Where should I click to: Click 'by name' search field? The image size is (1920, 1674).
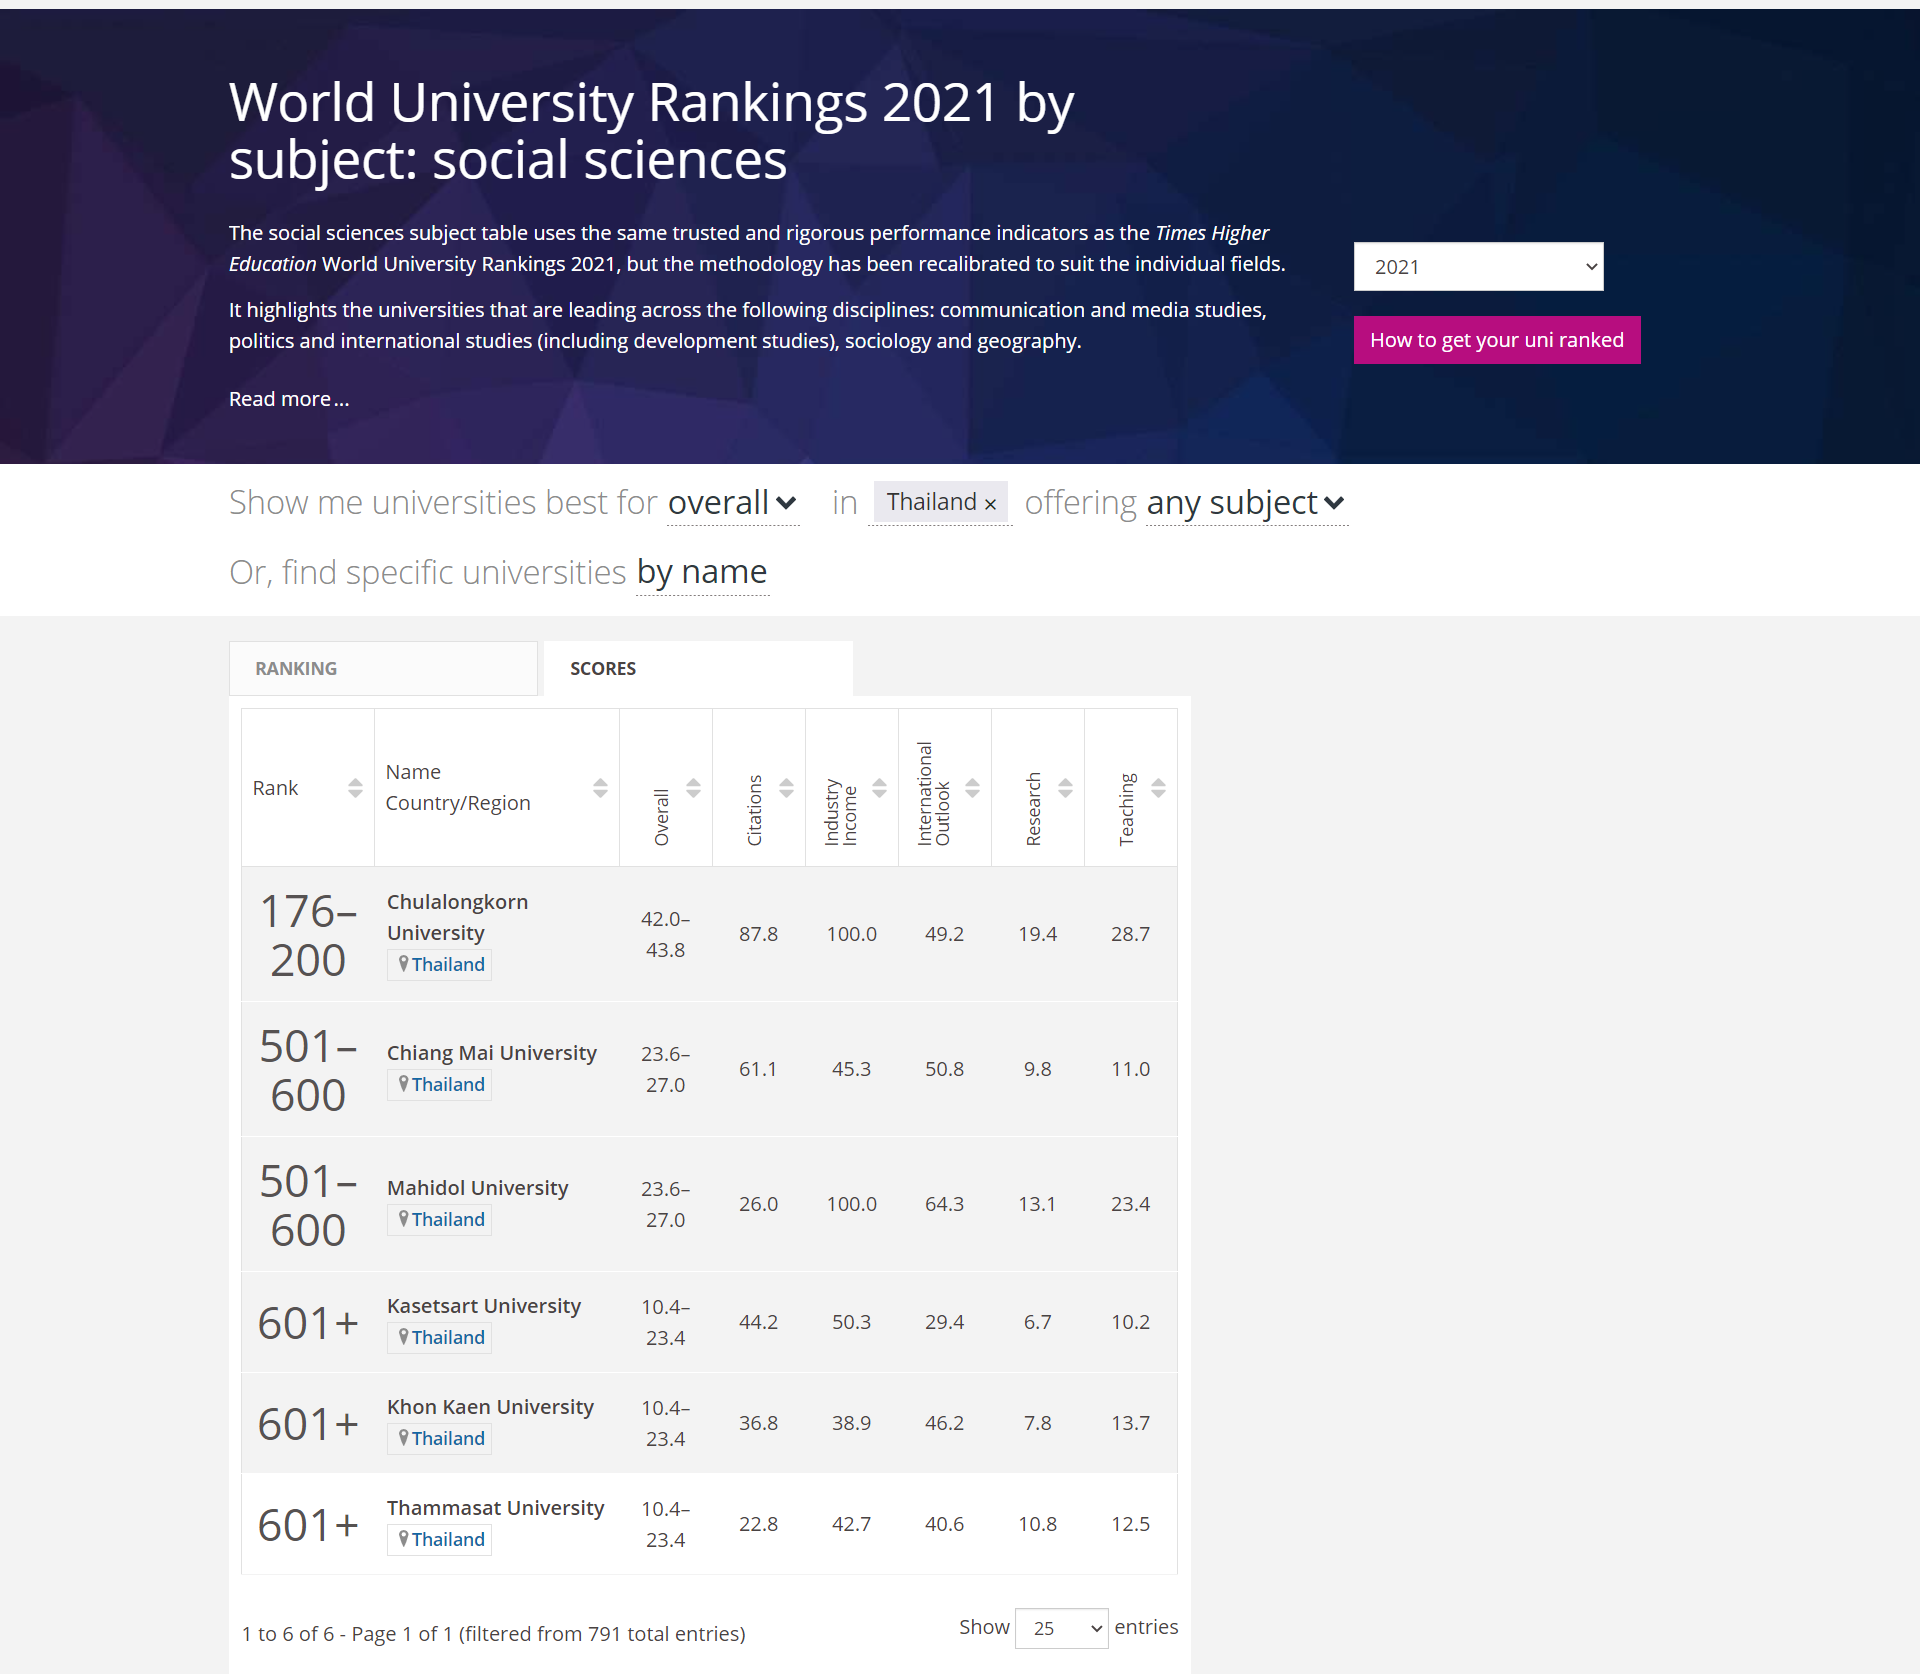(702, 572)
